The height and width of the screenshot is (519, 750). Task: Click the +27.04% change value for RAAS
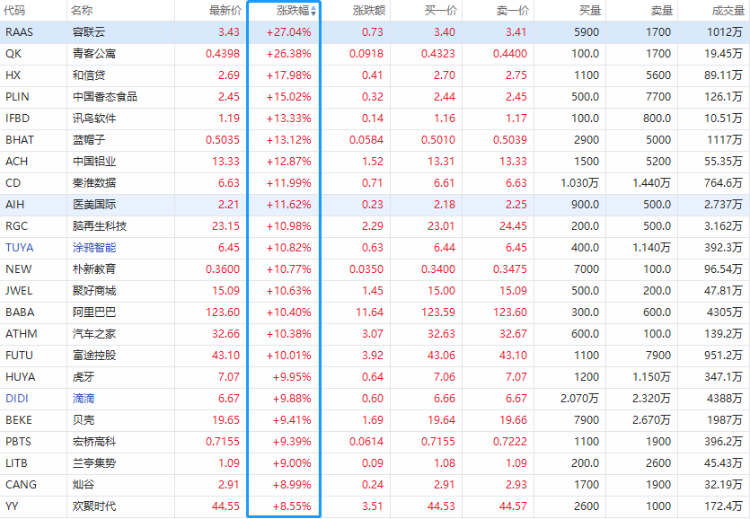[288, 32]
